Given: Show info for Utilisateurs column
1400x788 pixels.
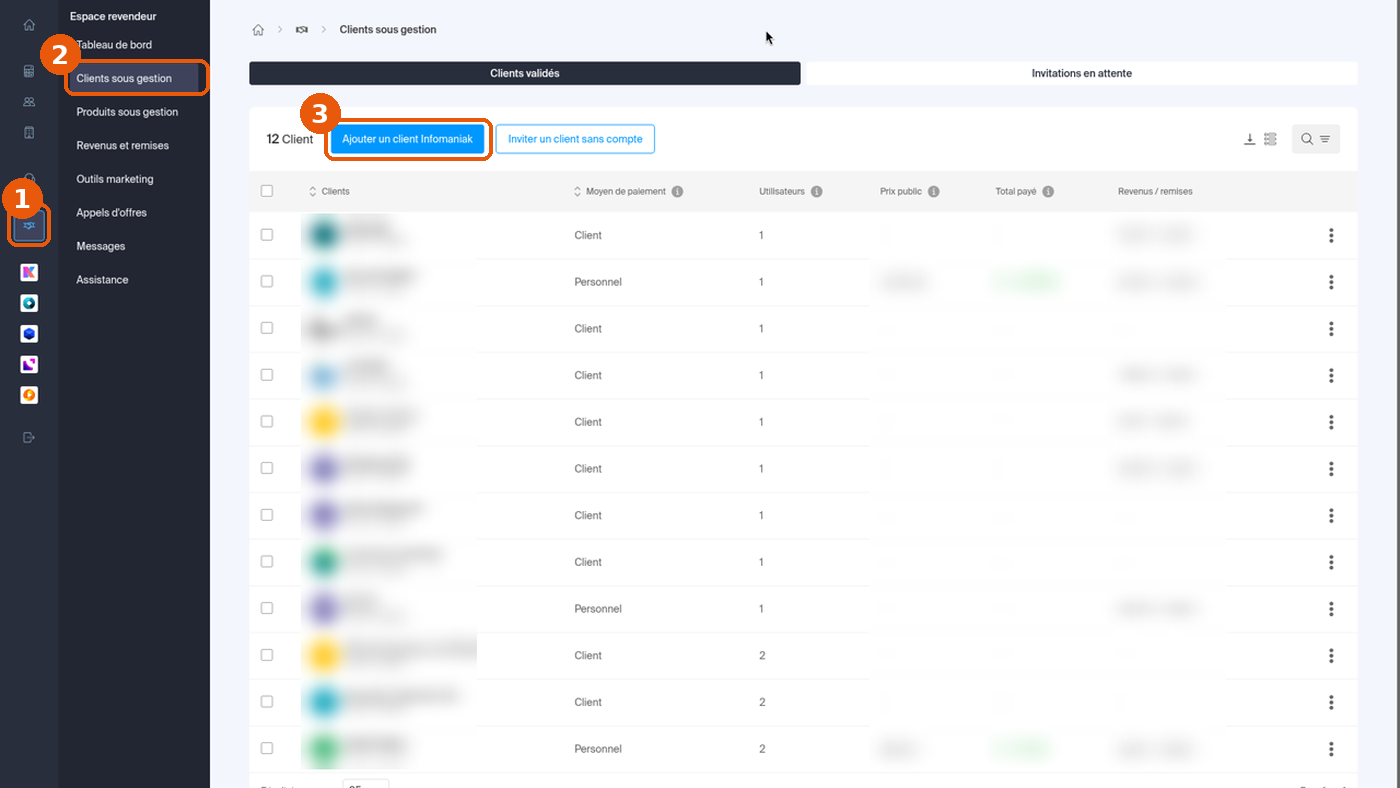Looking at the screenshot, I should pos(816,191).
